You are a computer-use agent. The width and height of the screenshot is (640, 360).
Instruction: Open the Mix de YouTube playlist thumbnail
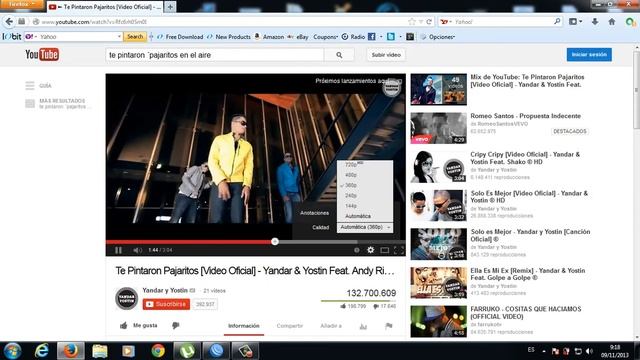click(x=438, y=89)
